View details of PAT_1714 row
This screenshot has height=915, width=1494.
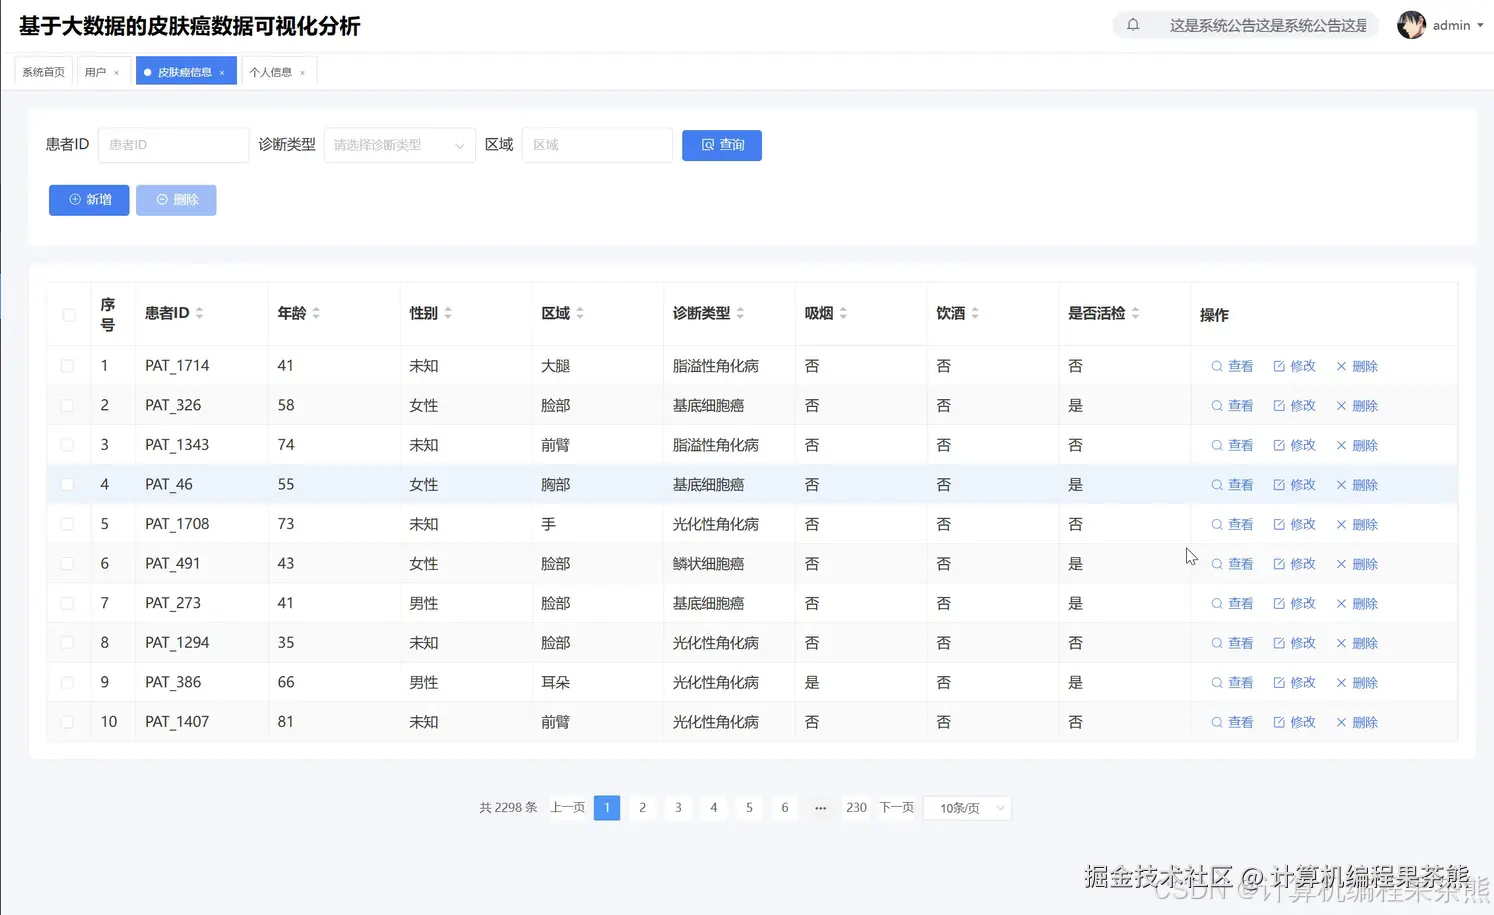[x=1232, y=366]
